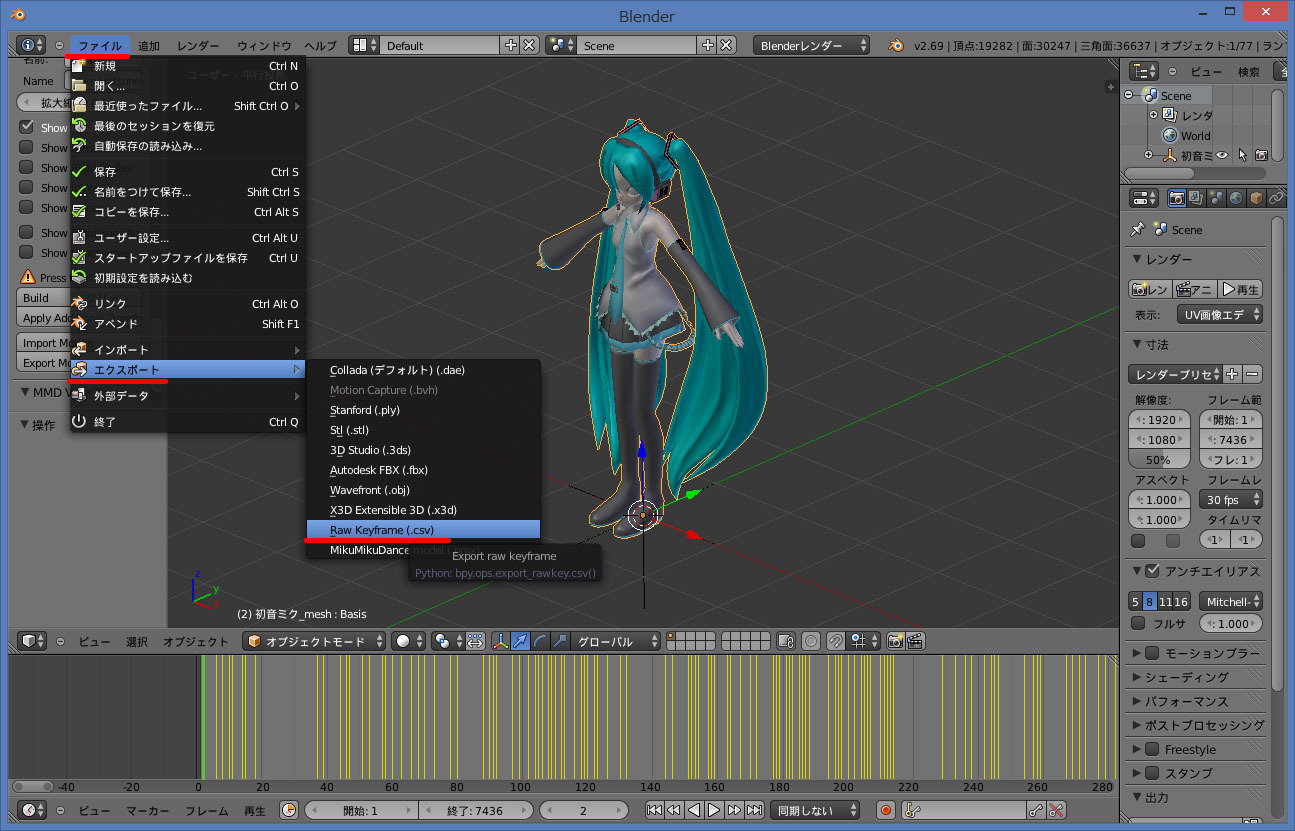1295x831 pixels.
Task: Toggle the record auto-keyframe button
Action: coord(885,810)
